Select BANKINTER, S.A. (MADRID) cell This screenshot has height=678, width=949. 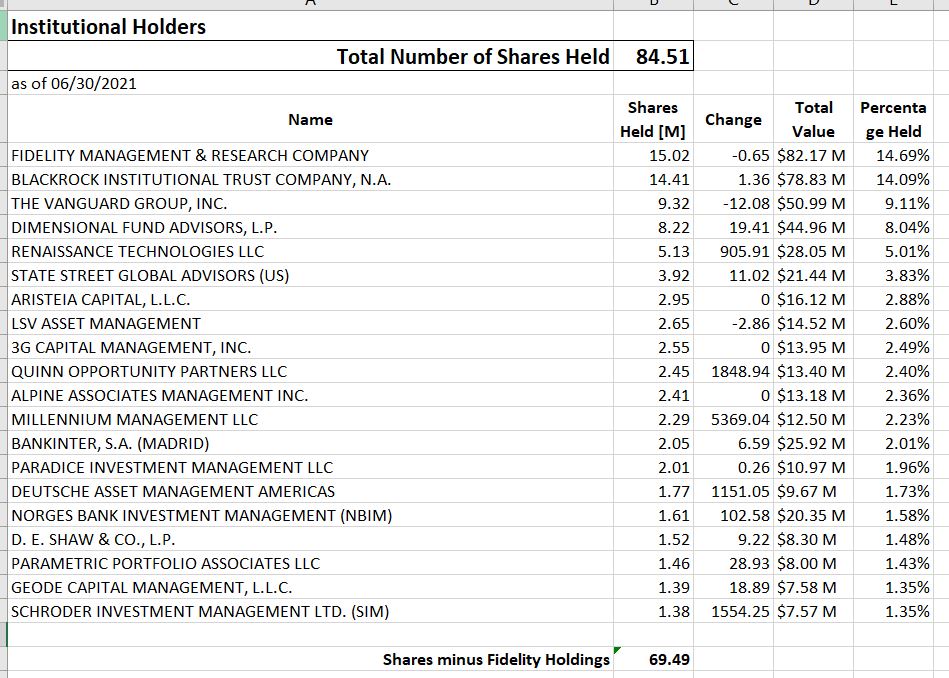click(310, 443)
